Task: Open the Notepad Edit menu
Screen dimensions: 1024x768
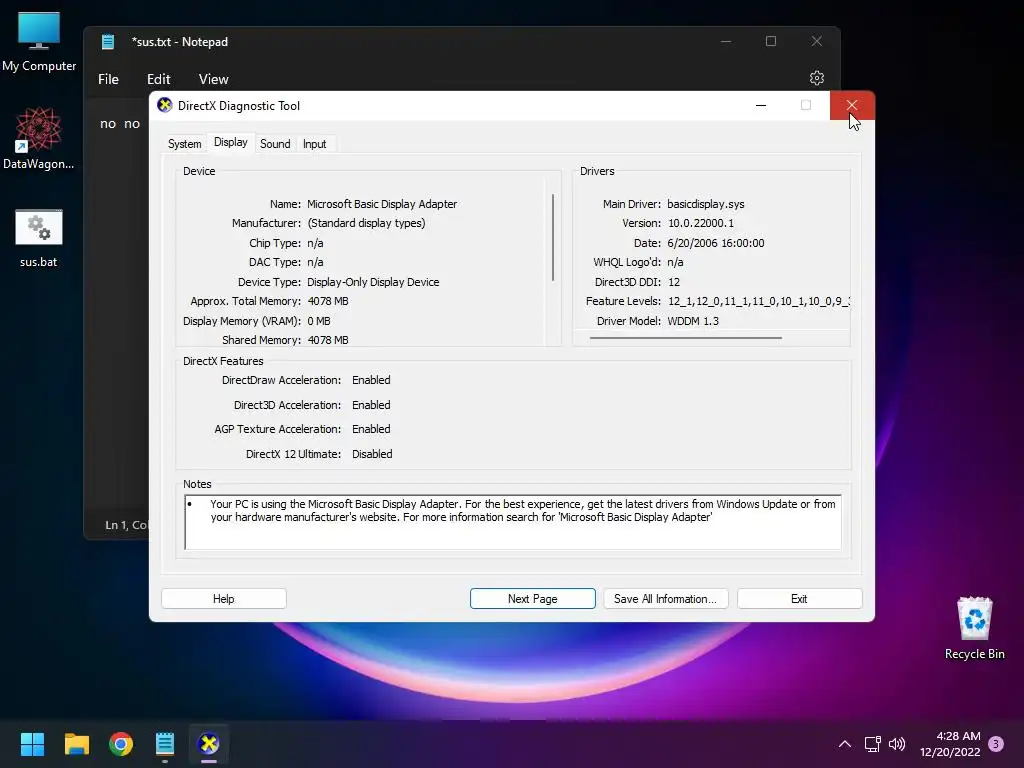Action: click(158, 79)
